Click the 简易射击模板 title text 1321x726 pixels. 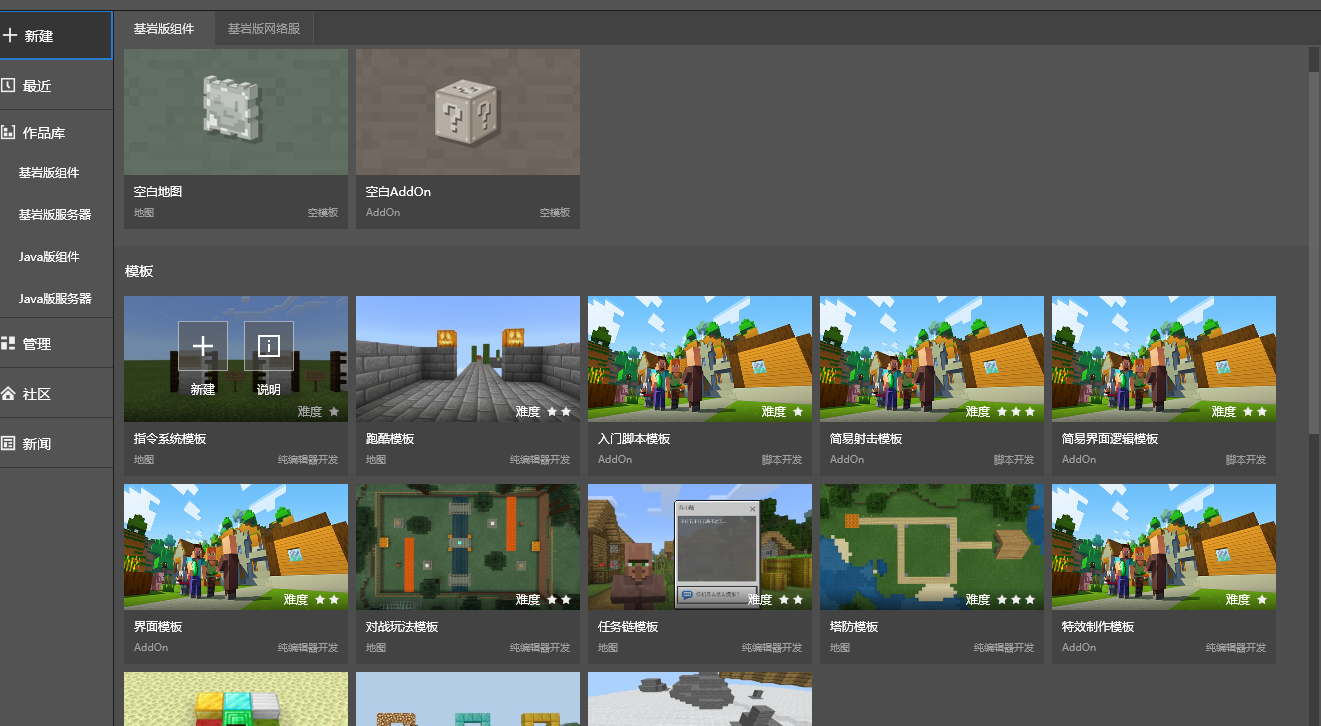866,439
